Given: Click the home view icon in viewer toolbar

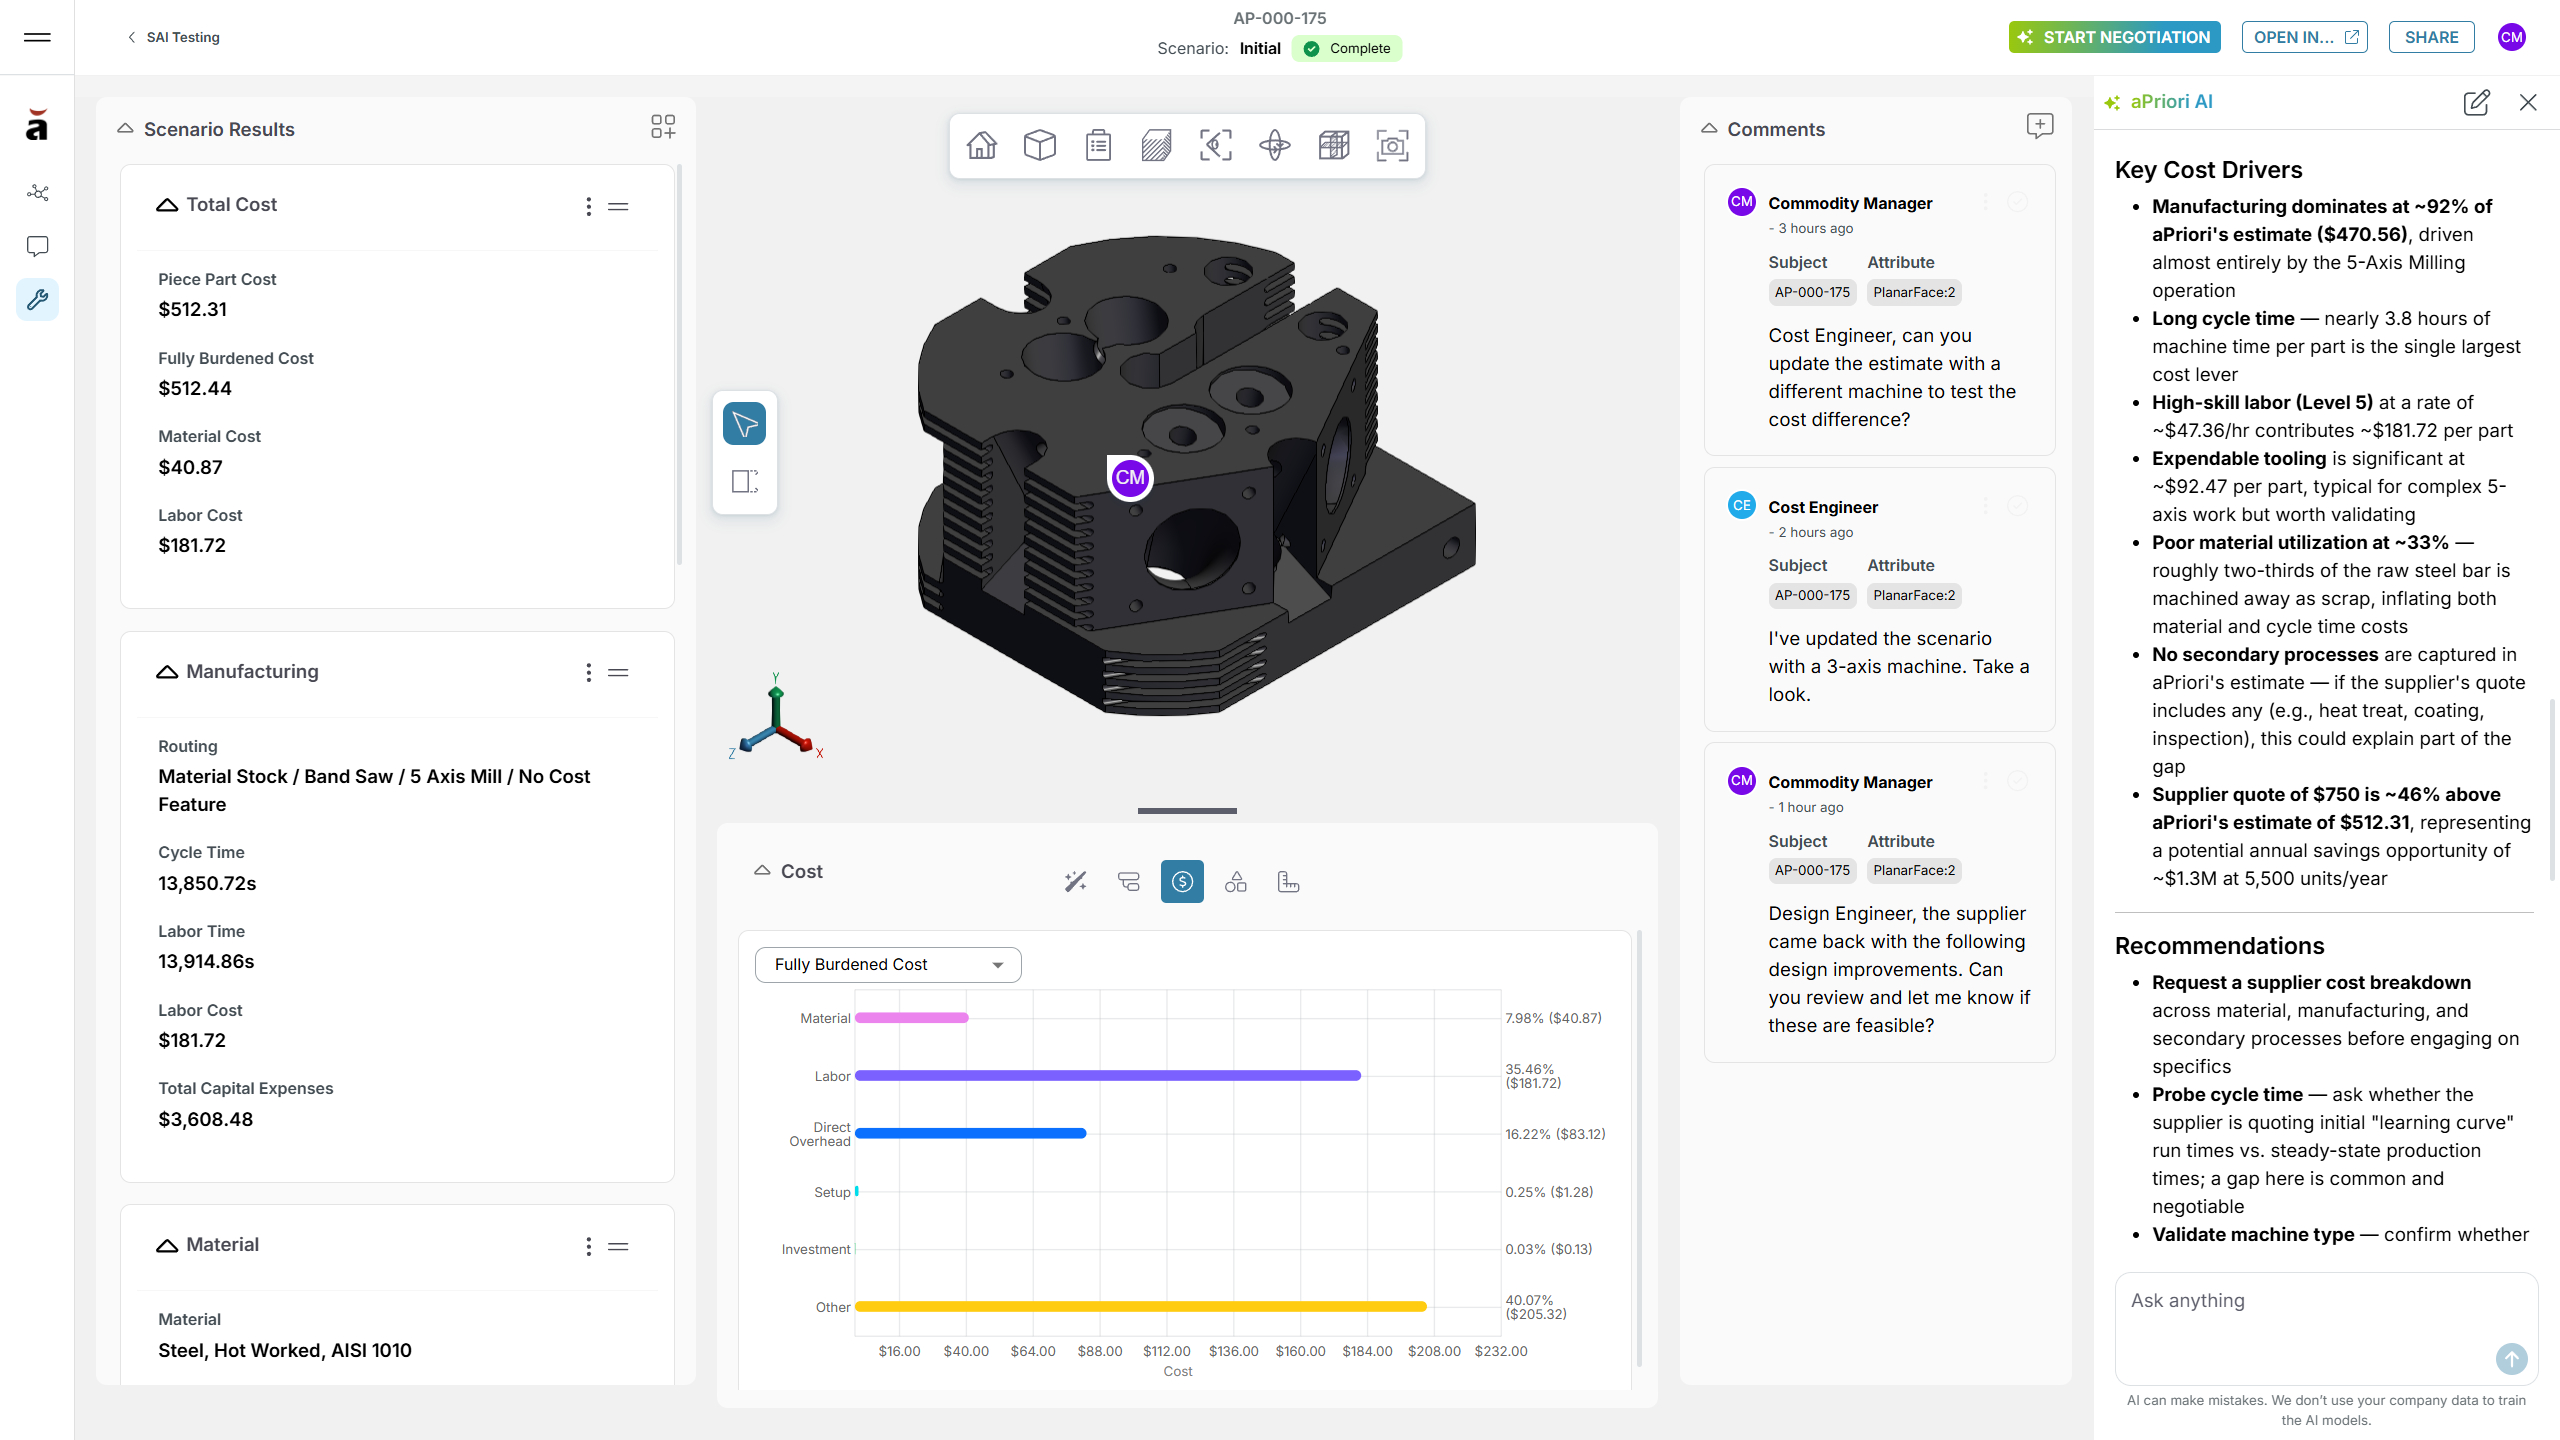Looking at the screenshot, I should (x=981, y=146).
